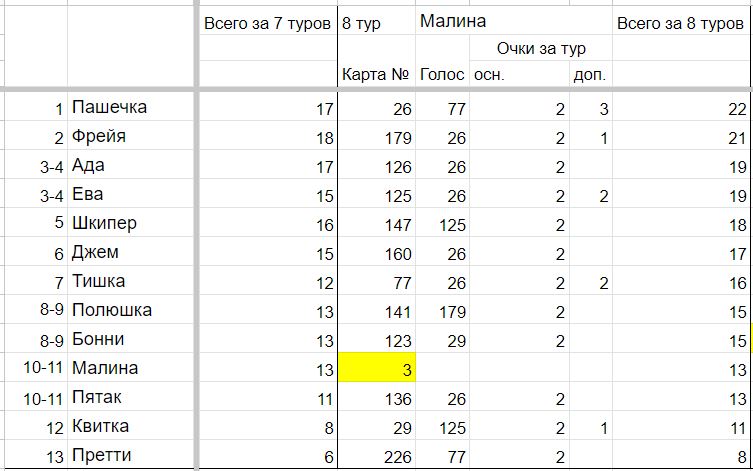Select the 'Всего за 8 туров' header cell

[x=680, y=21]
